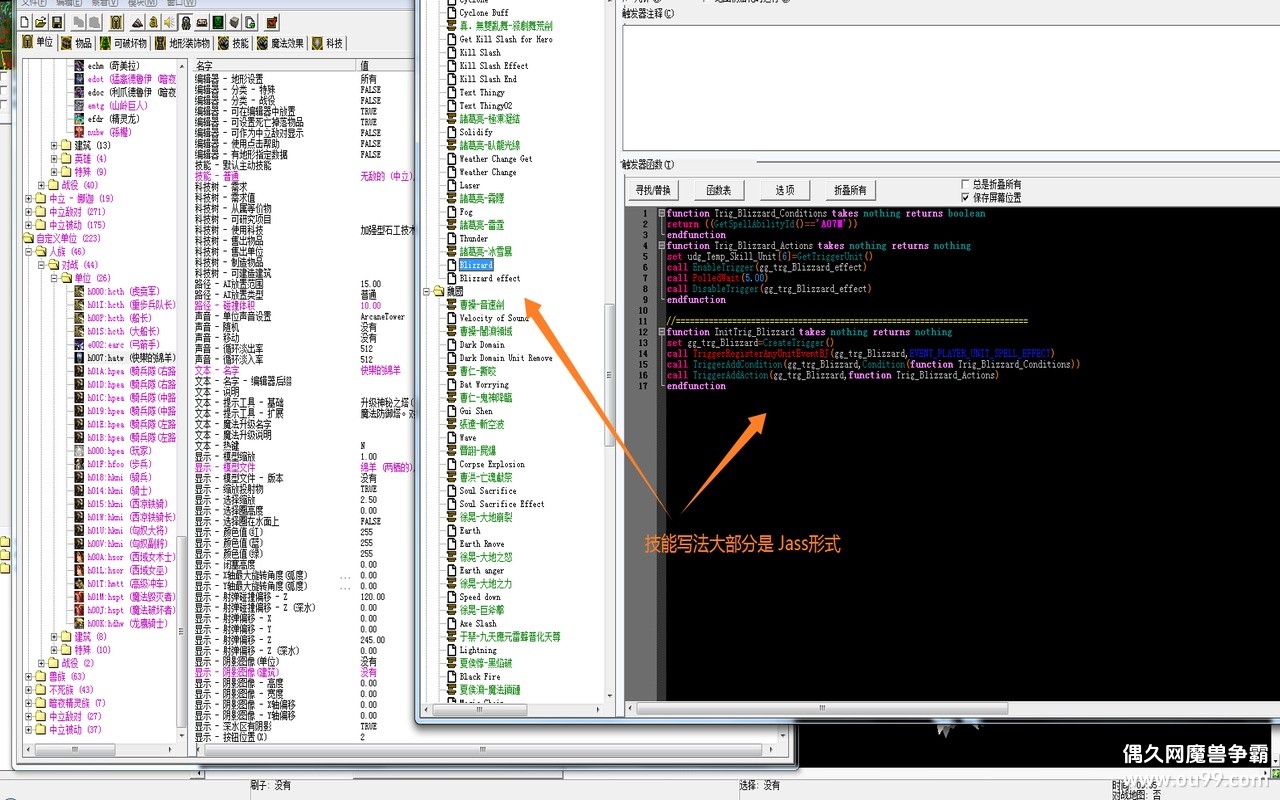1280x800 pixels.
Task: Click the Test Map checkmark icon
Action: 271,22
